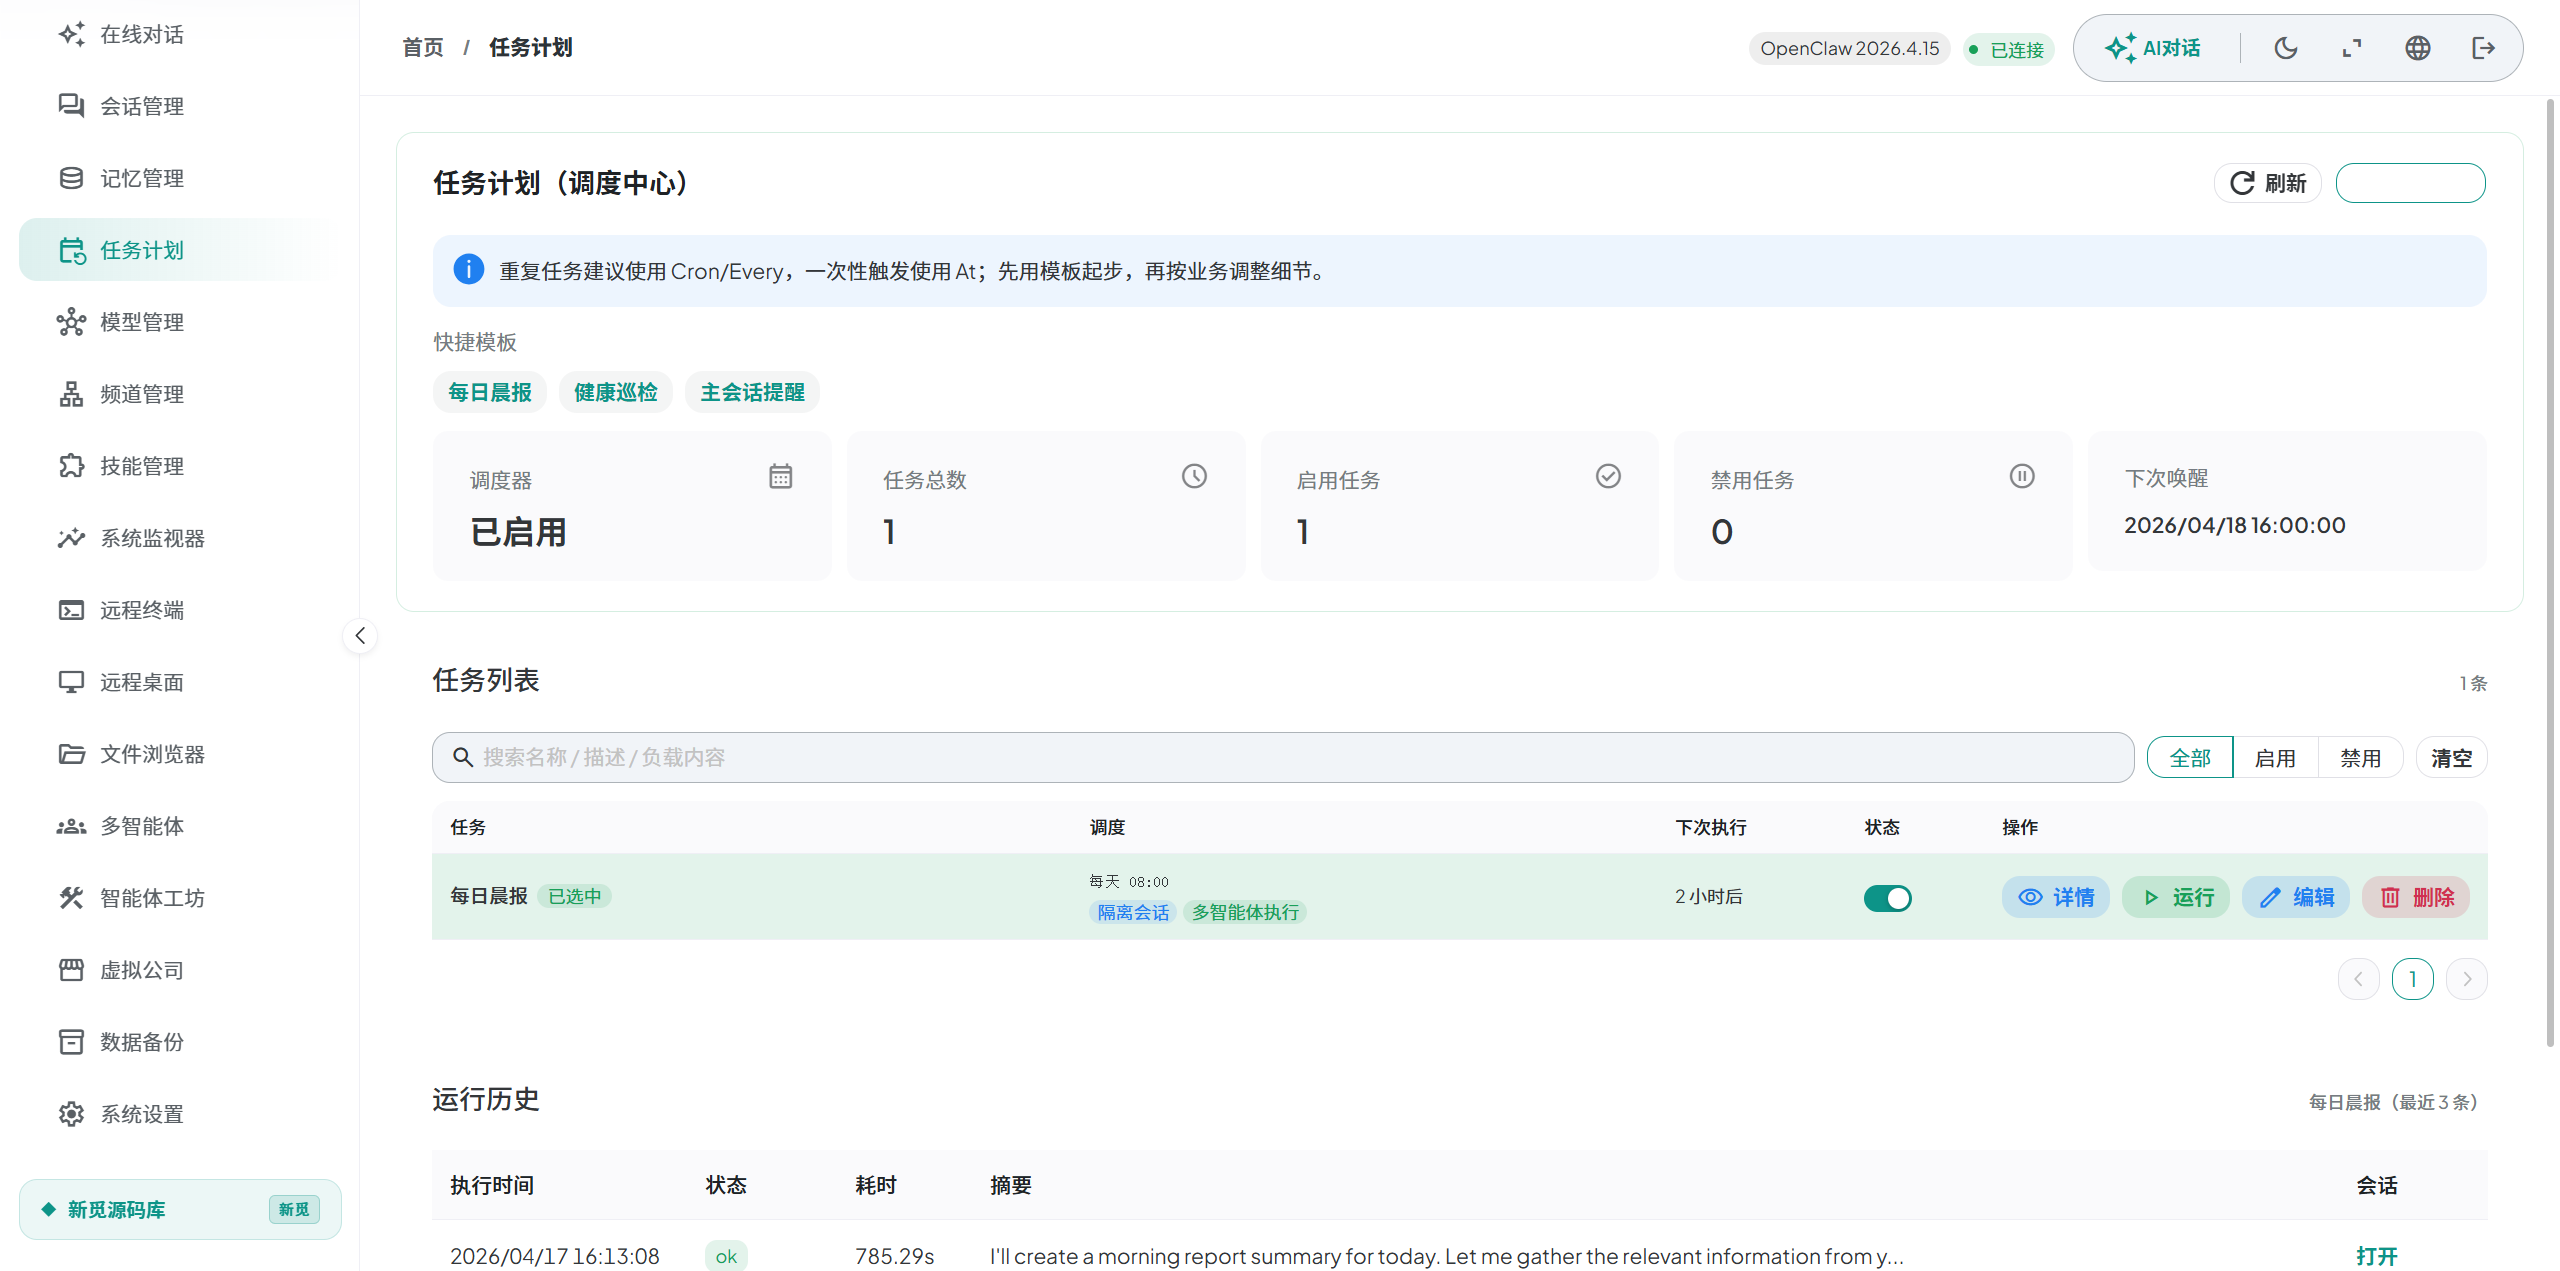Disable the 每日晨报 task status toggle
Image resolution: width=2560 pixels, height=1271 pixels.
1887,897
